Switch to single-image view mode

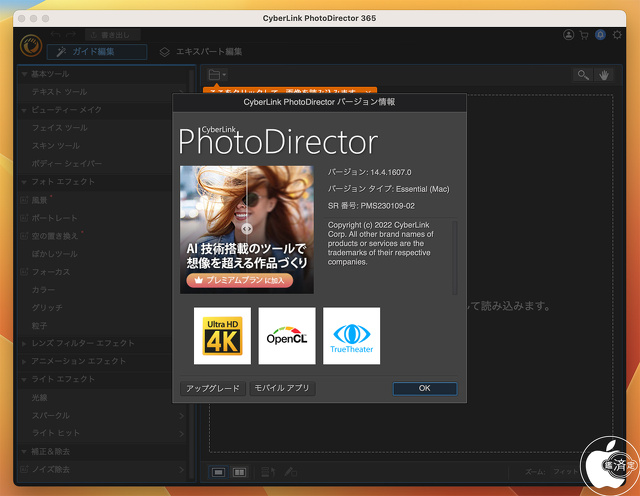point(218,472)
